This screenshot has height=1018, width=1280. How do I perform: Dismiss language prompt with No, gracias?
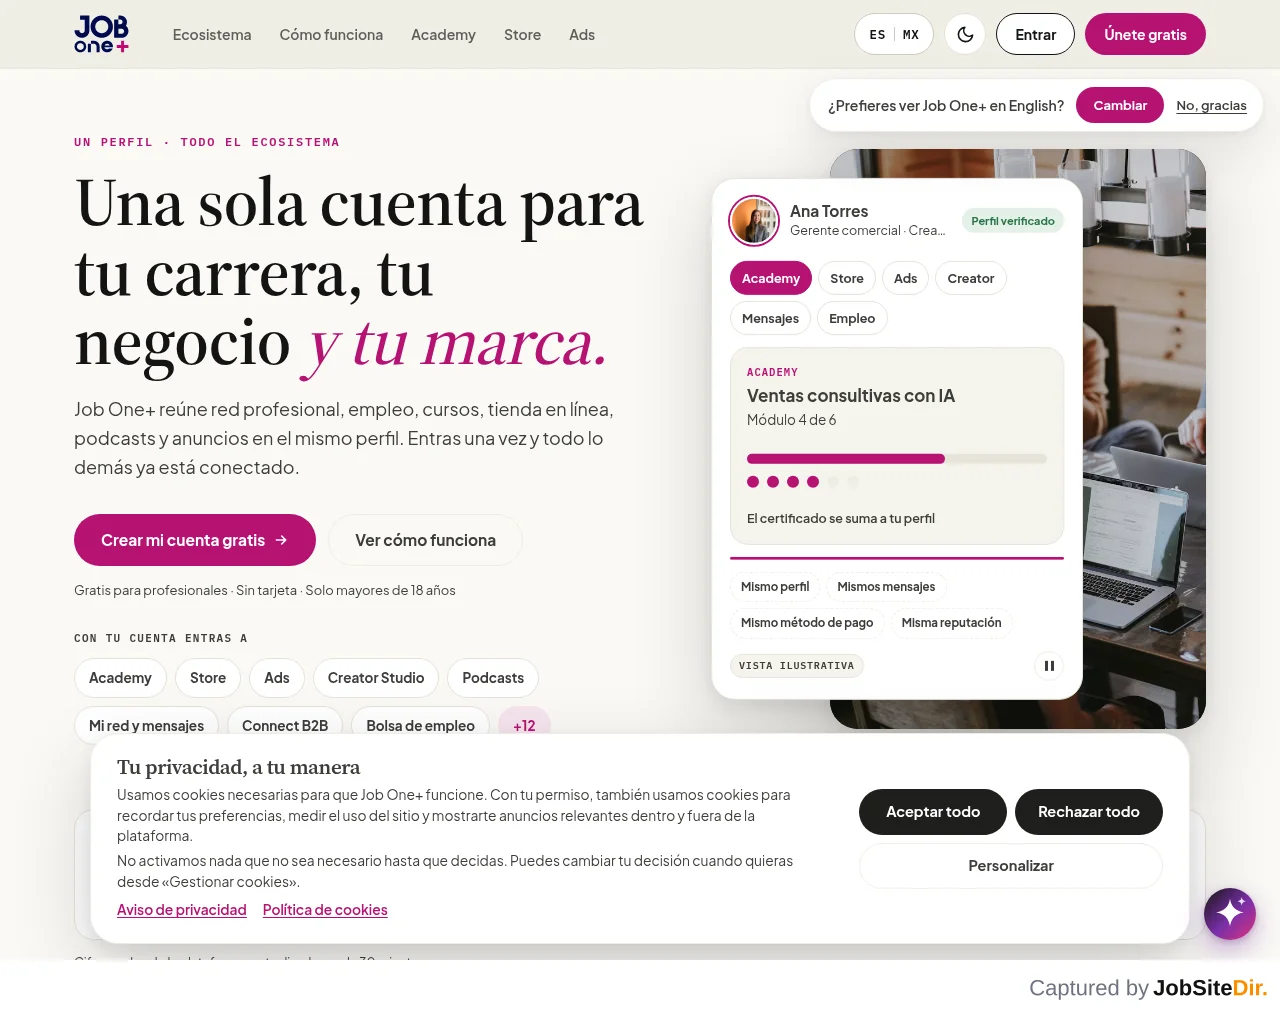coord(1211,105)
